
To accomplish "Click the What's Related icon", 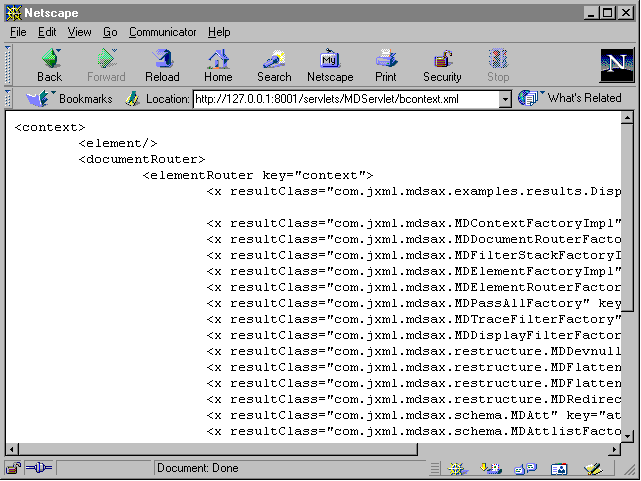I will (x=528, y=98).
